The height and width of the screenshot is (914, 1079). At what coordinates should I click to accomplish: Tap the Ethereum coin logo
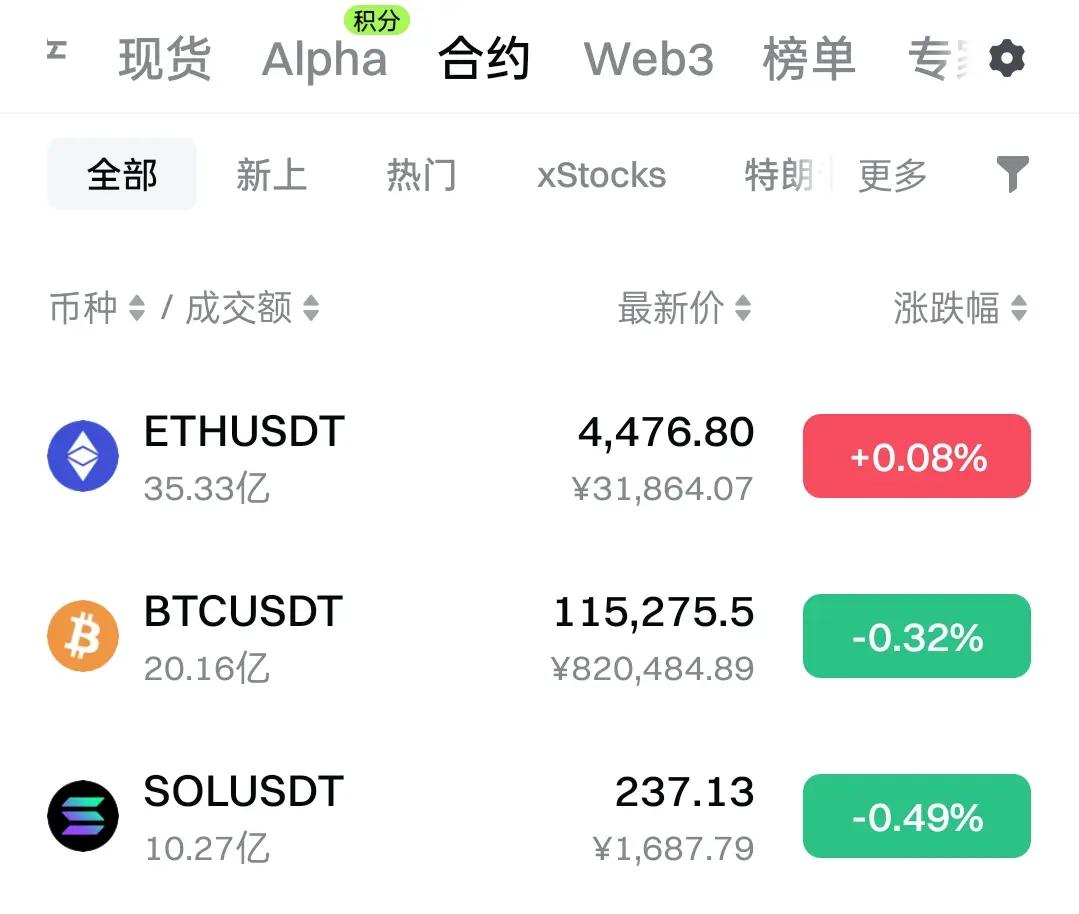(83, 456)
